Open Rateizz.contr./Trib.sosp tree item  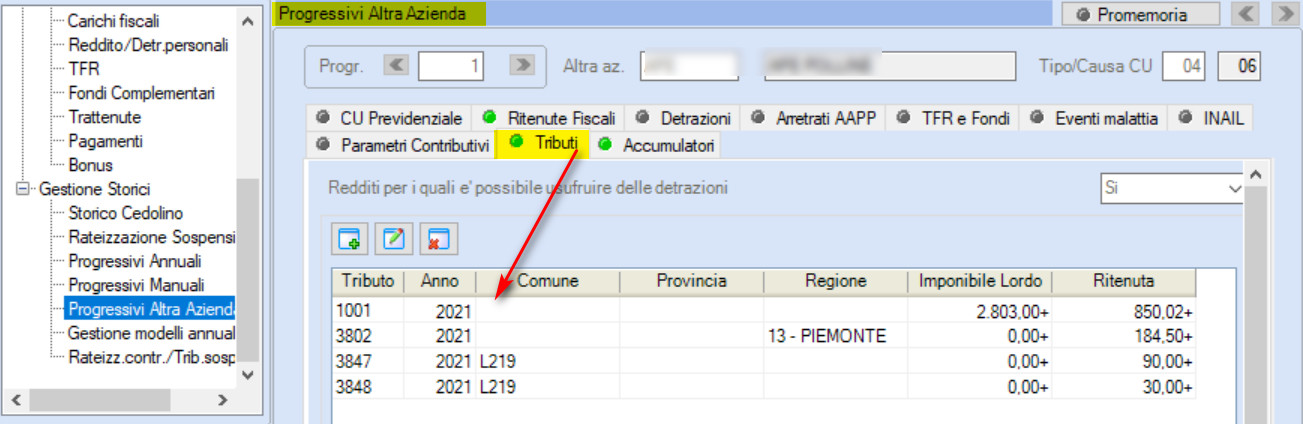151,357
